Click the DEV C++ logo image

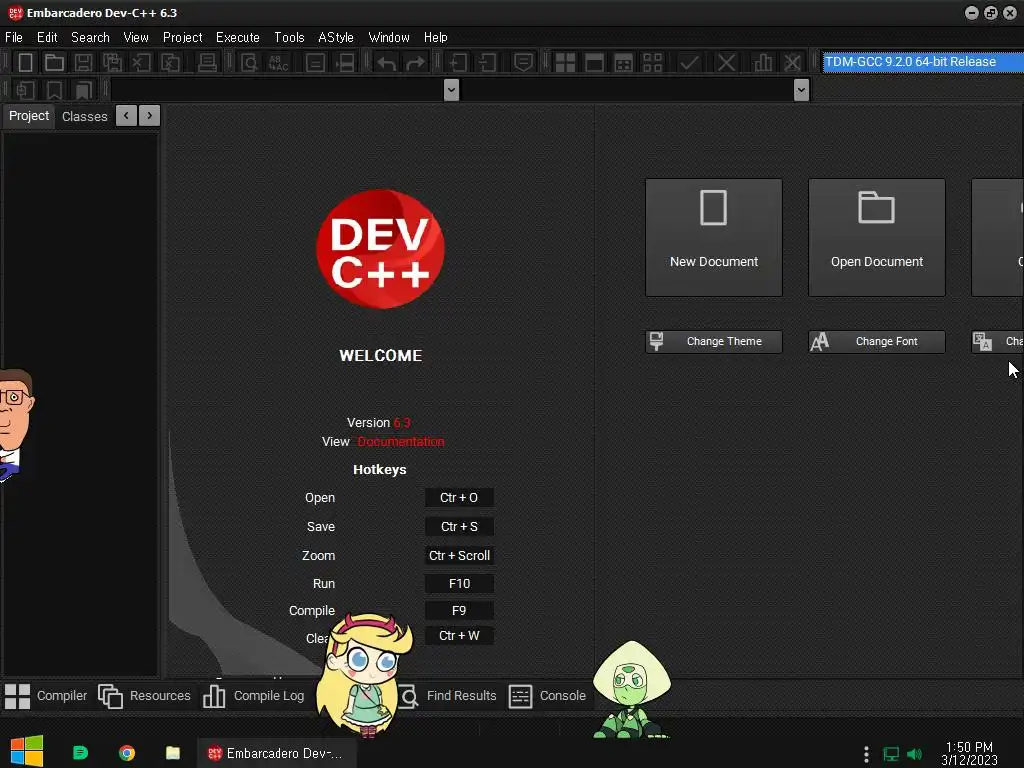(380, 249)
